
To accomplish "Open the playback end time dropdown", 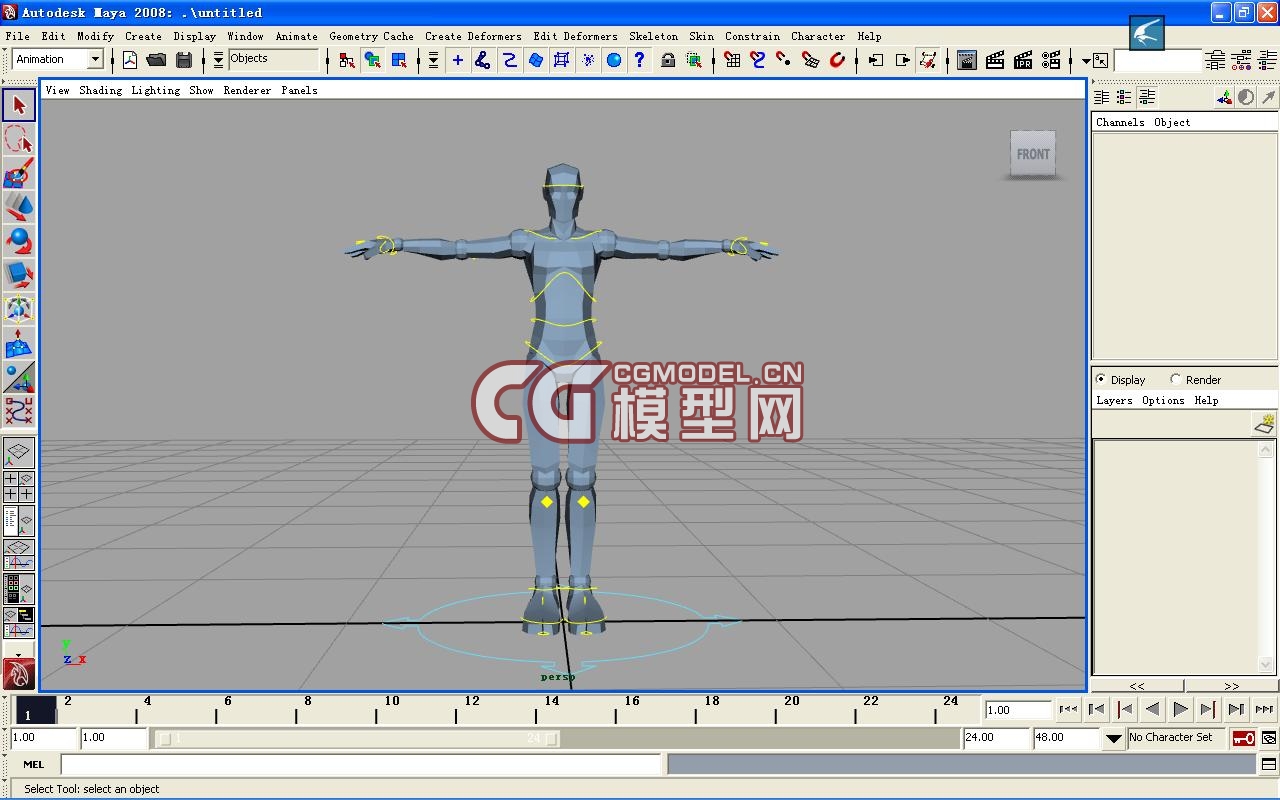I will click(1113, 738).
